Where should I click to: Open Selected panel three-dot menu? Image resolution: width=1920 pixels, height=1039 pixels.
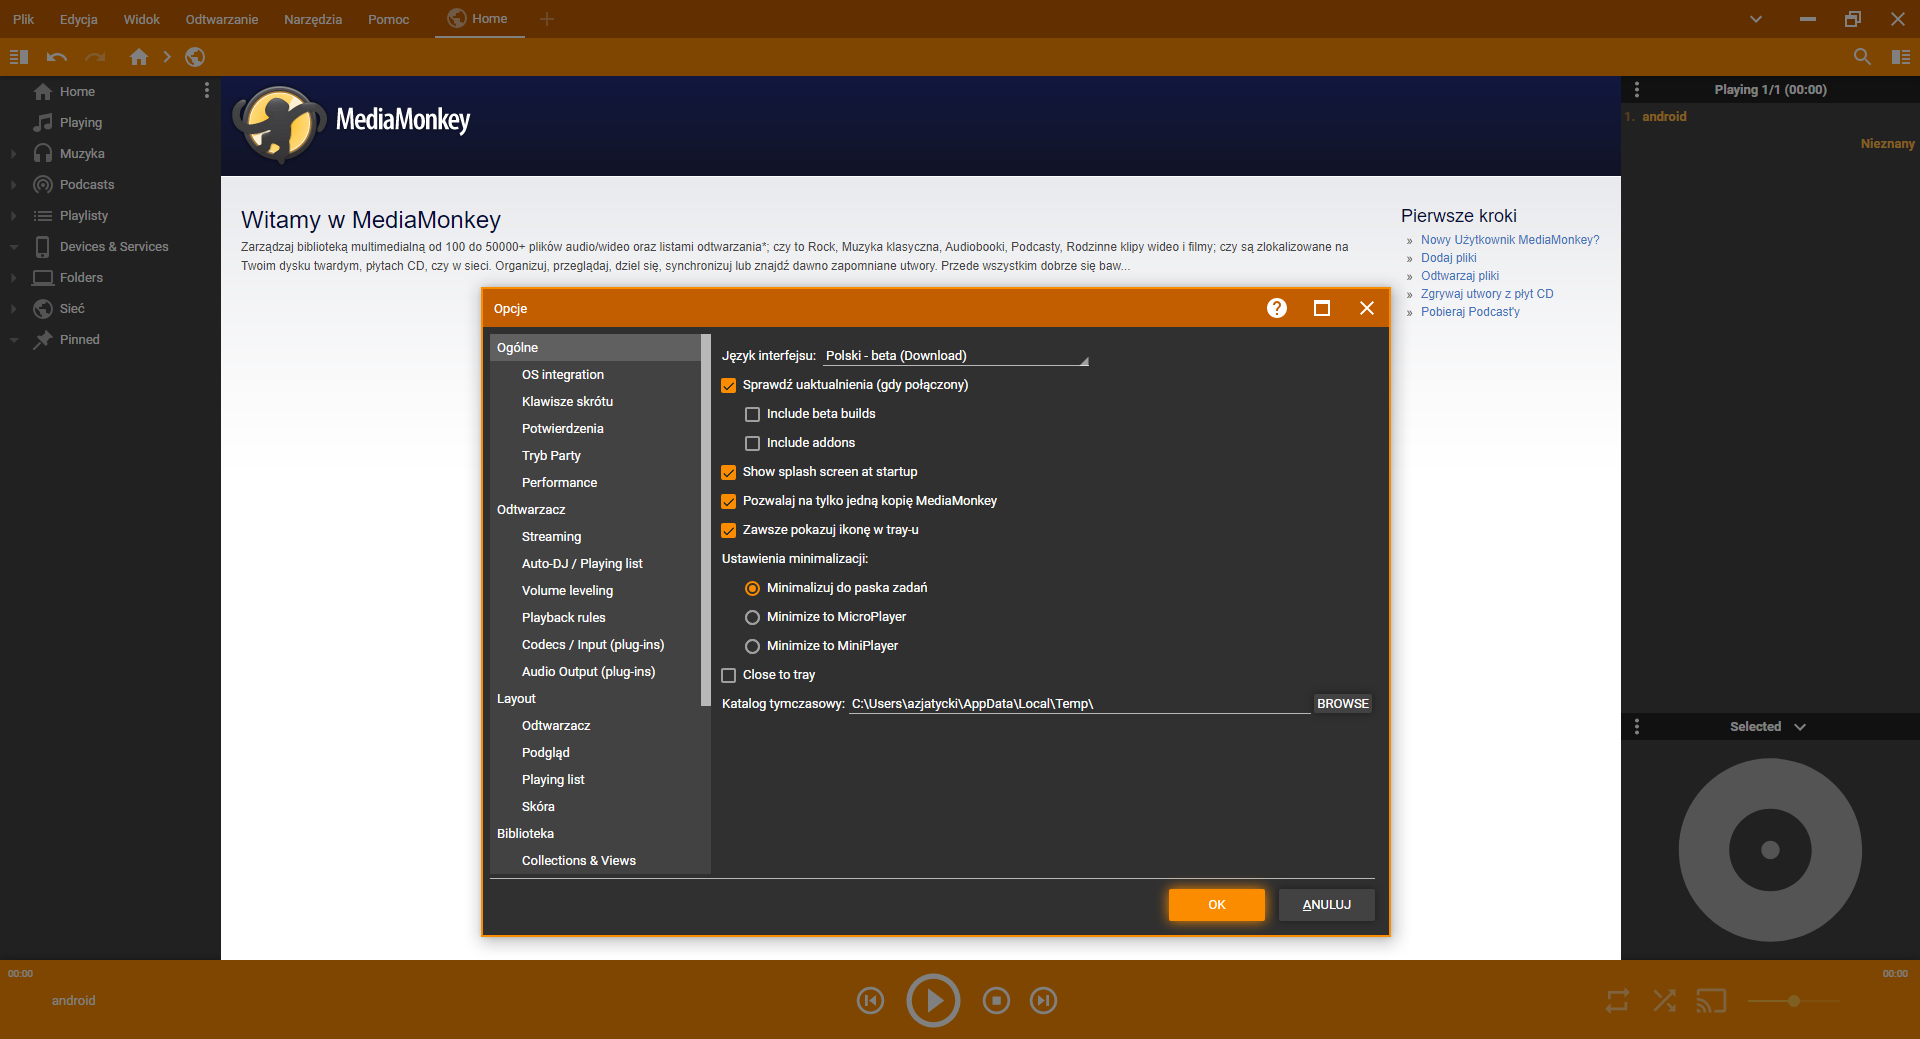coord(1637,727)
